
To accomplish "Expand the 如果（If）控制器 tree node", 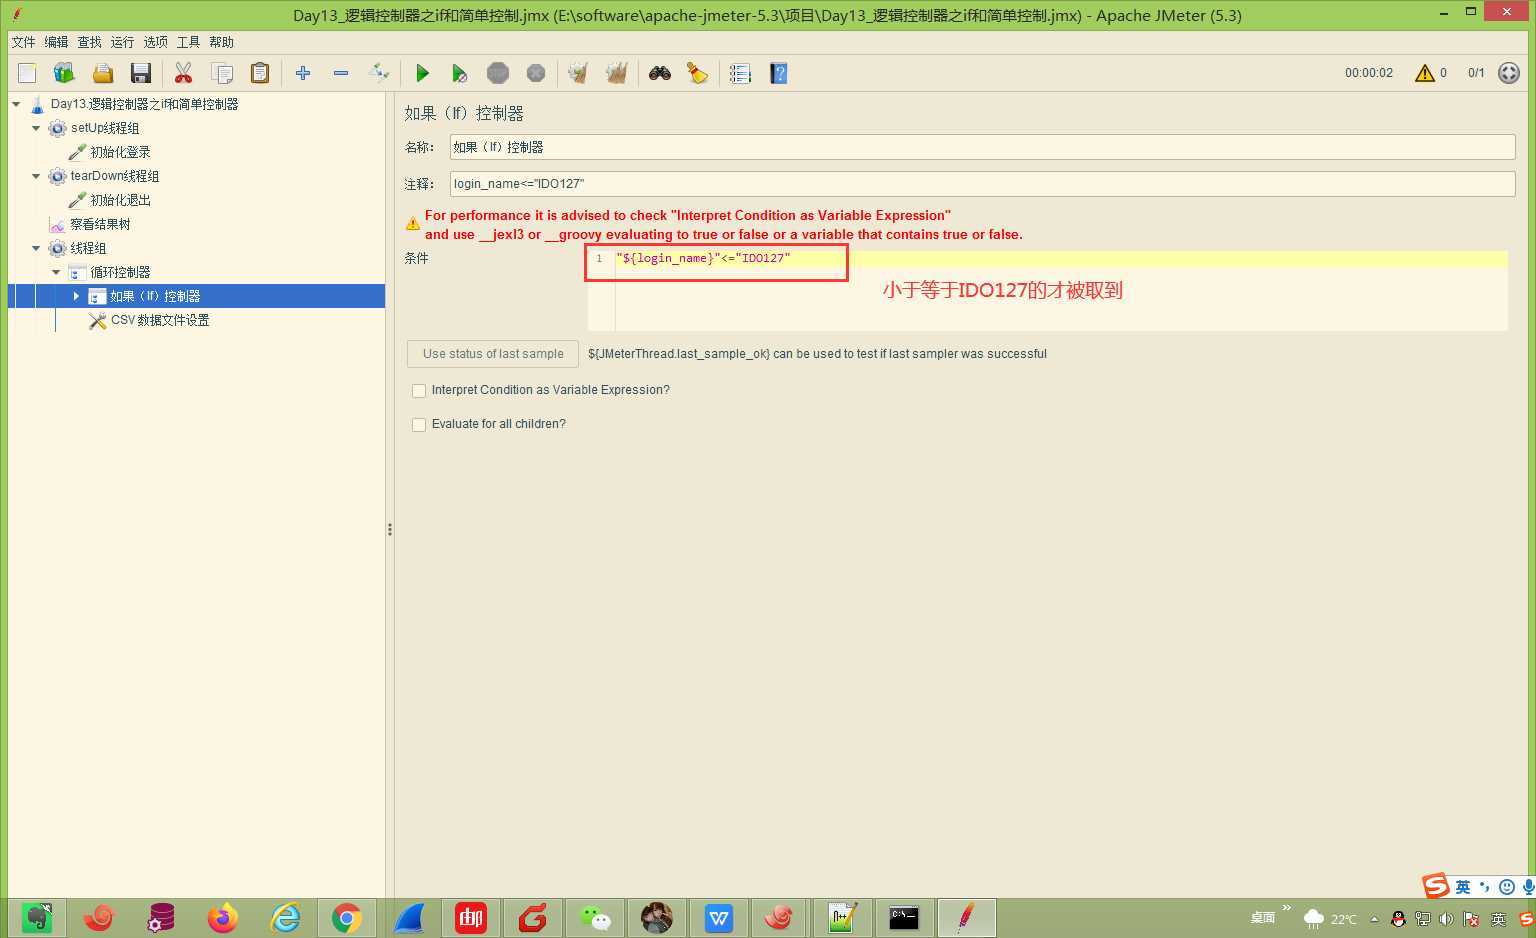I will tap(76, 296).
